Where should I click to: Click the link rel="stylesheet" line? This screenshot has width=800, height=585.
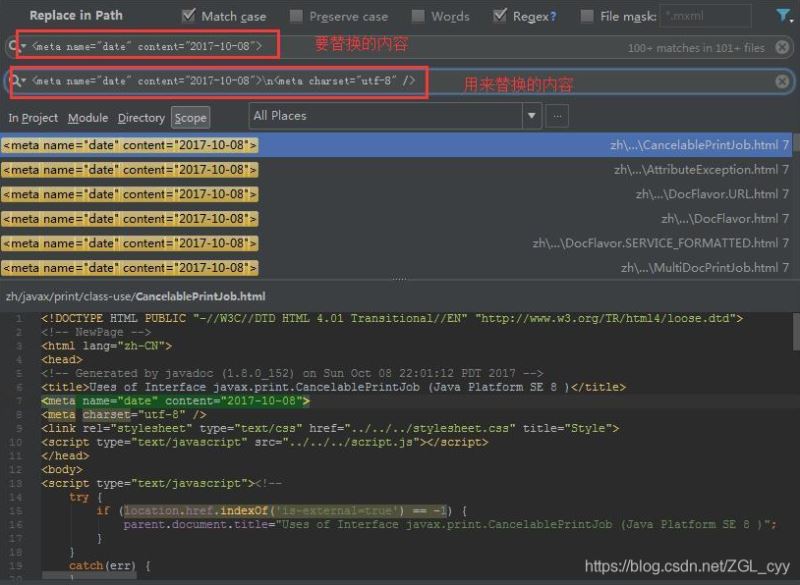tap(330, 428)
